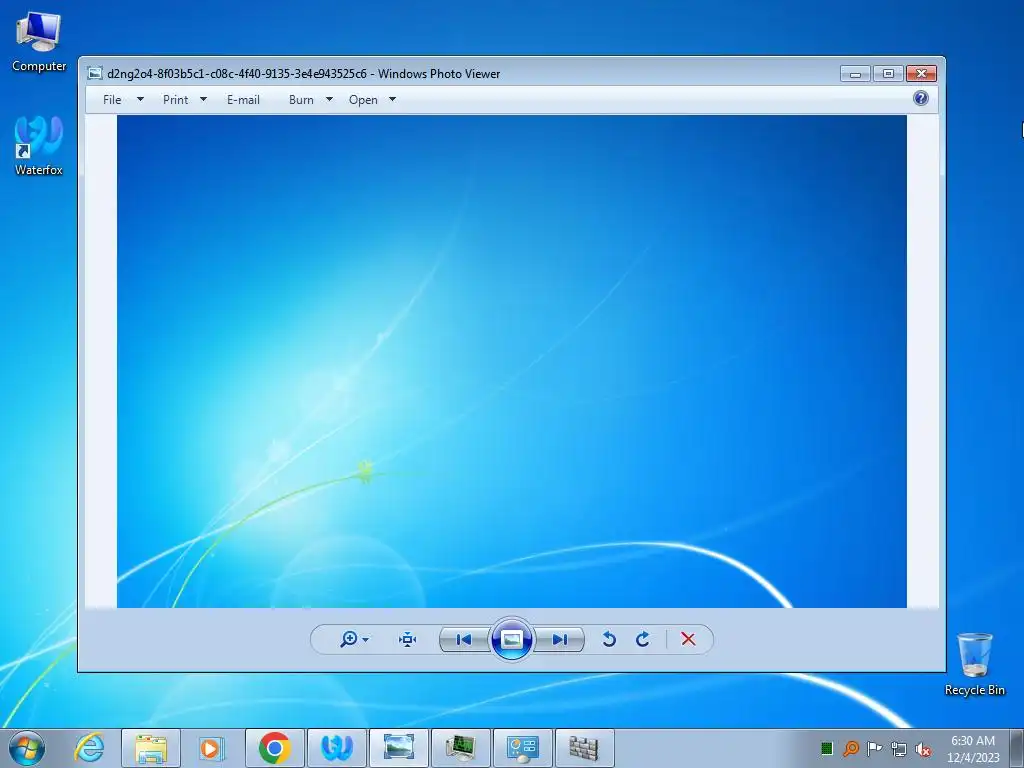The width and height of the screenshot is (1024, 768).
Task: Click the Fit to window icon
Action: 408,639
